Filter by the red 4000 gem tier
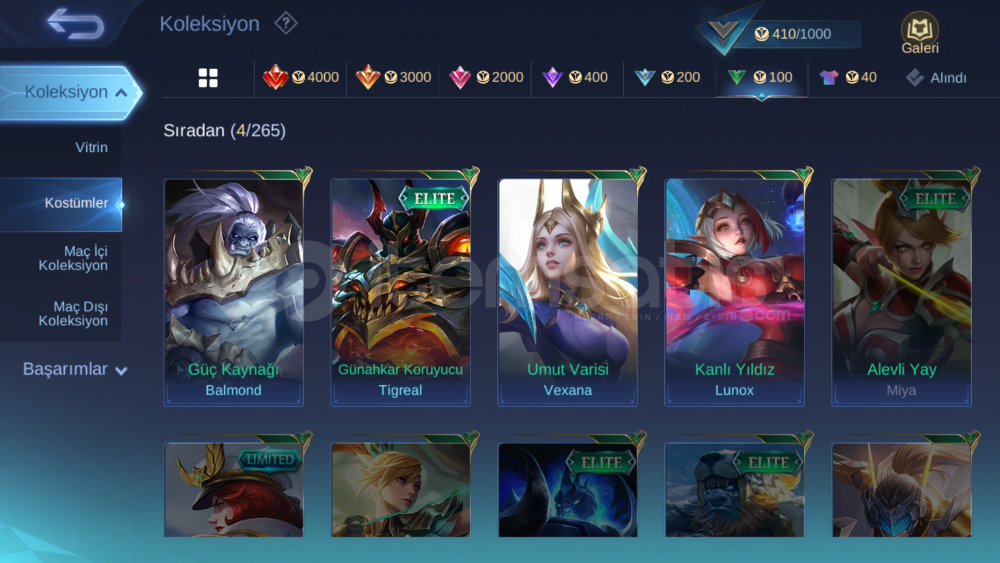The image size is (1000, 563). click(x=300, y=77)
